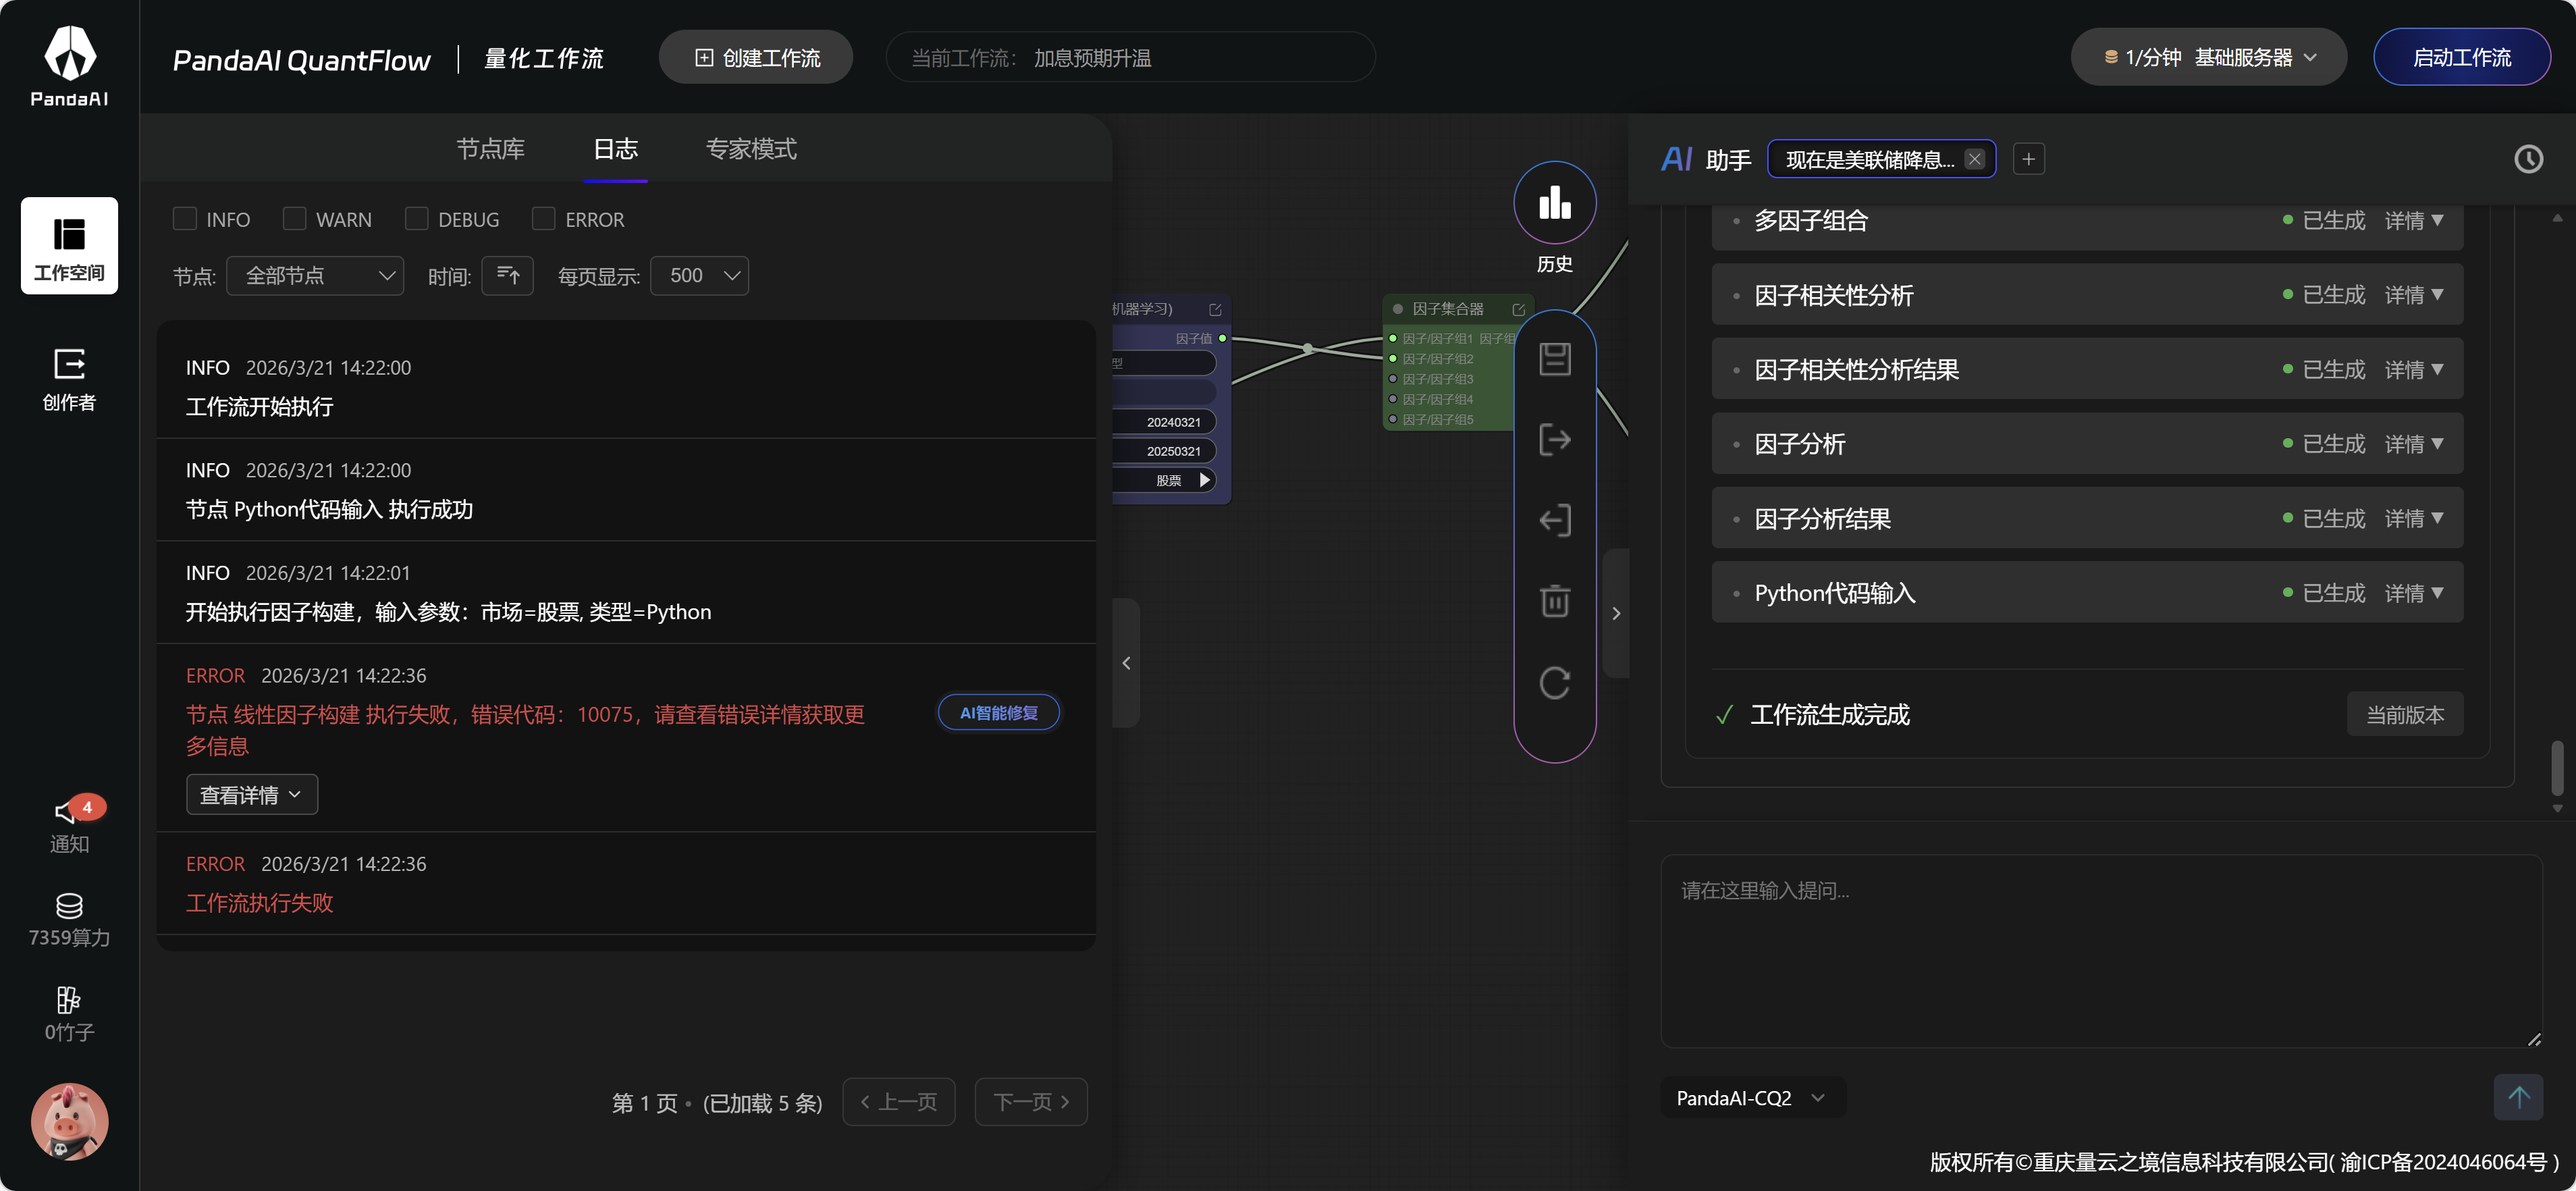Click the 因子/因子组1 input port

tap(1393, 338)
